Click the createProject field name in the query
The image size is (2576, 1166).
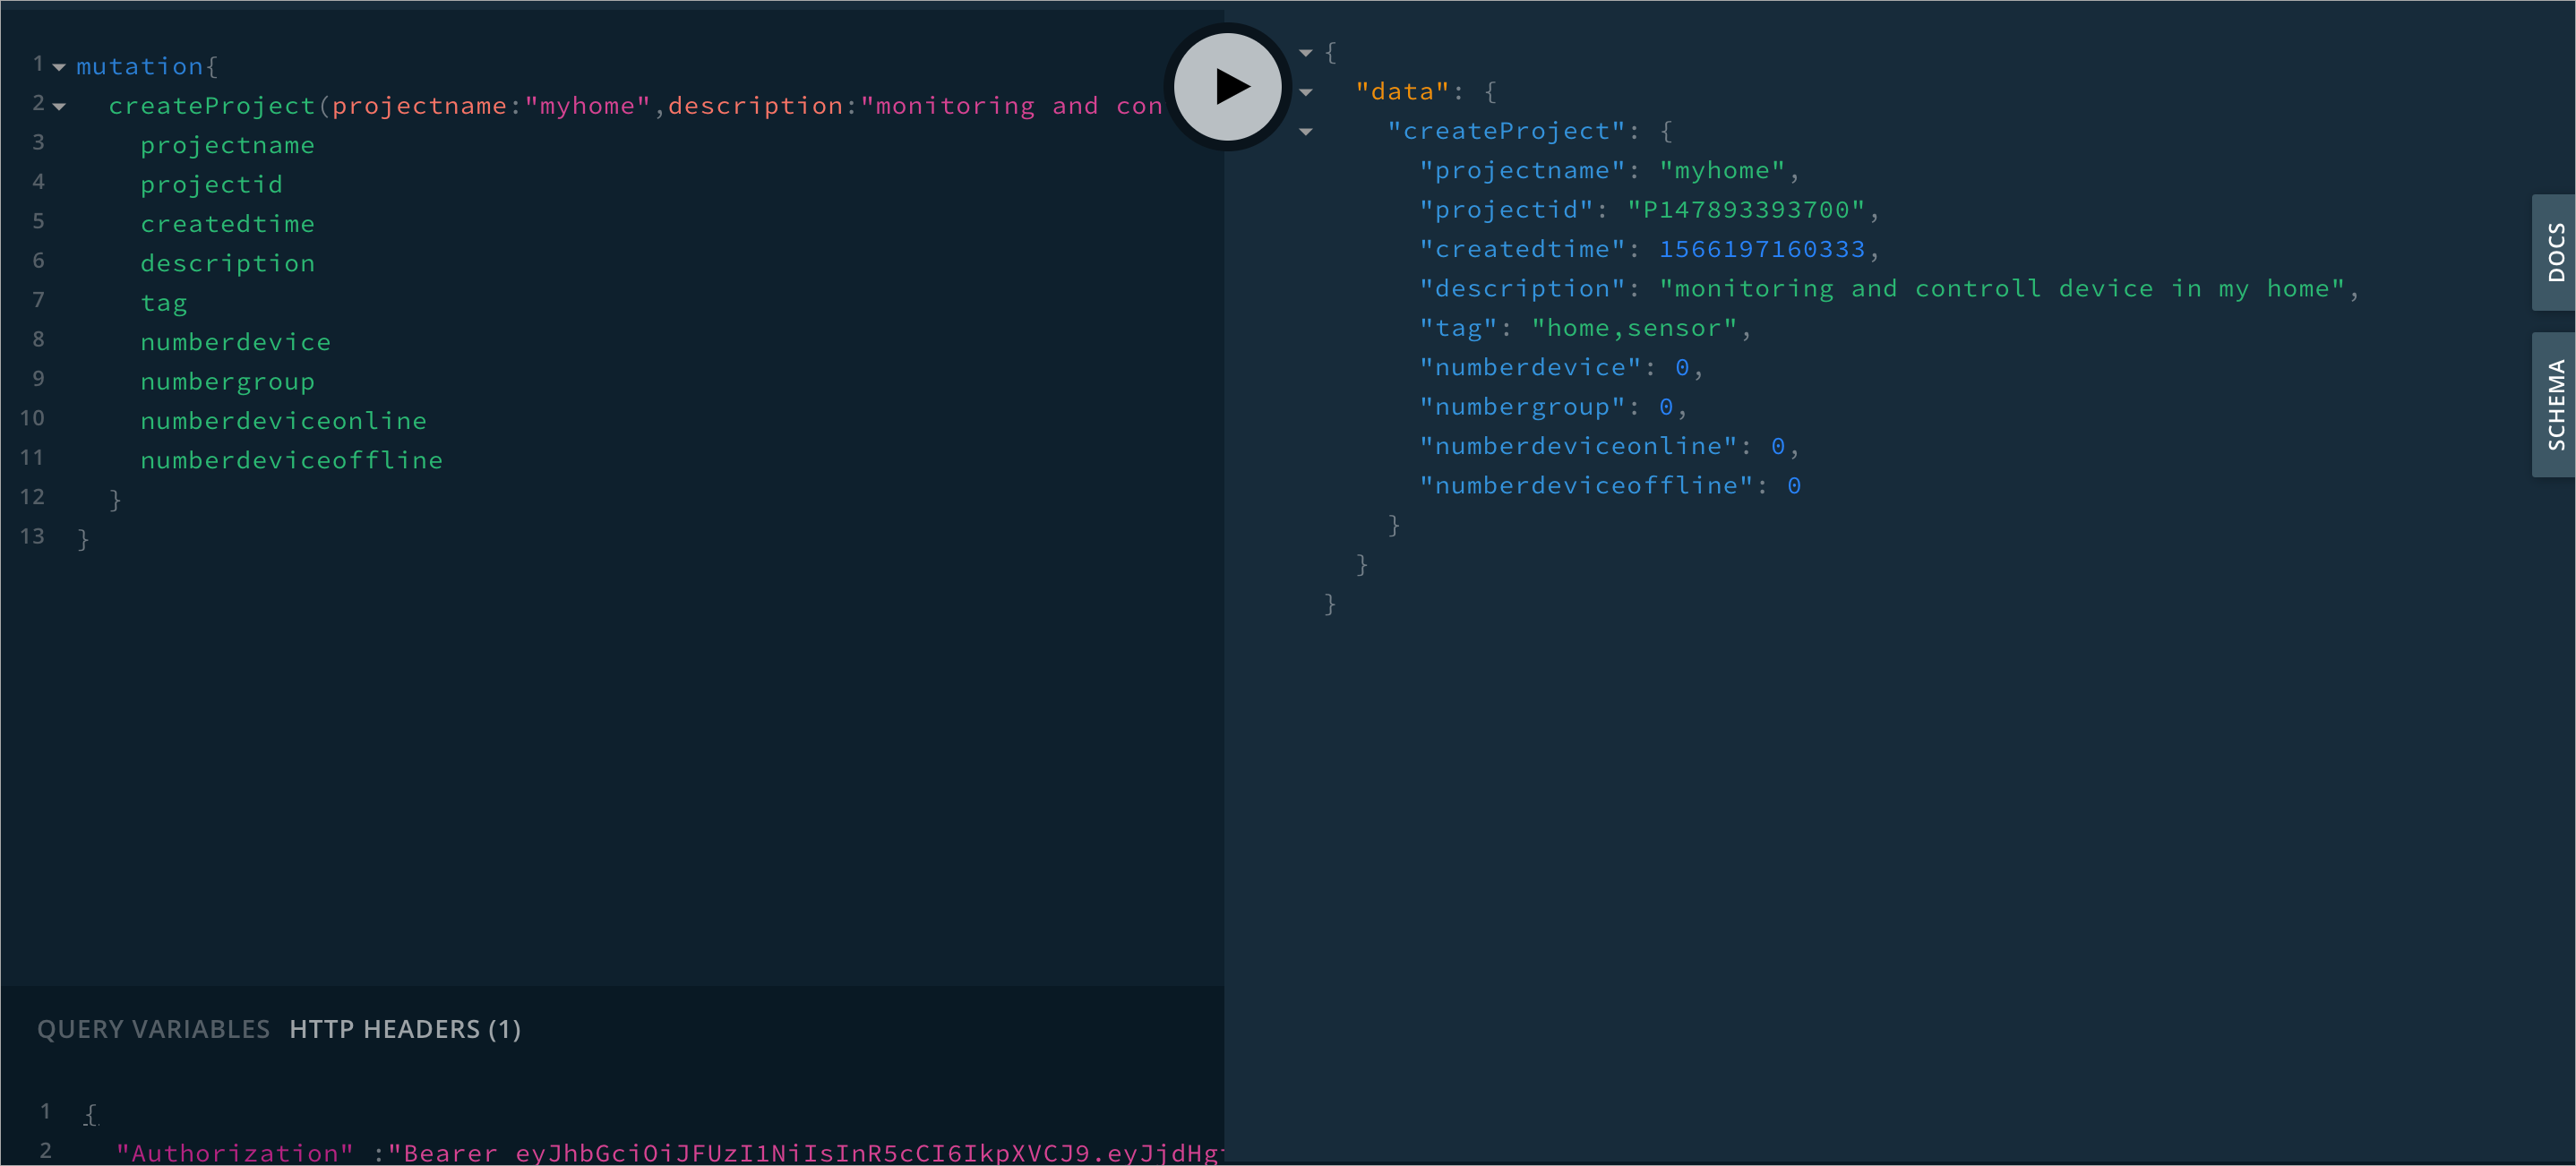point(212,106)
